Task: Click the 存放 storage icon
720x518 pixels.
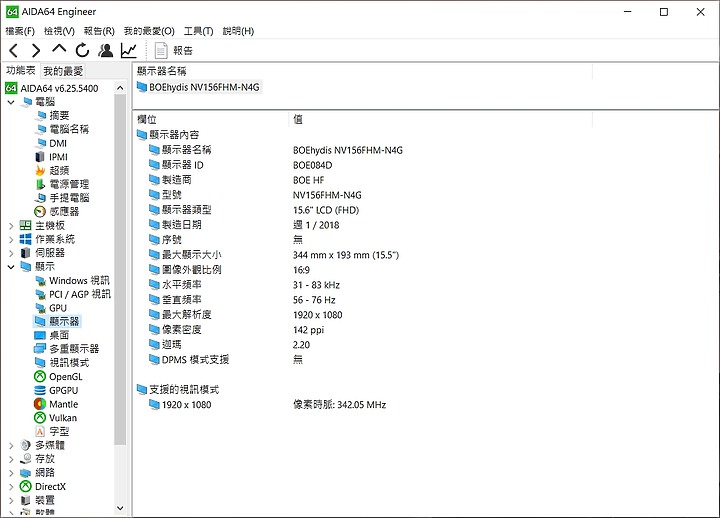Action: tap(26, 459)
